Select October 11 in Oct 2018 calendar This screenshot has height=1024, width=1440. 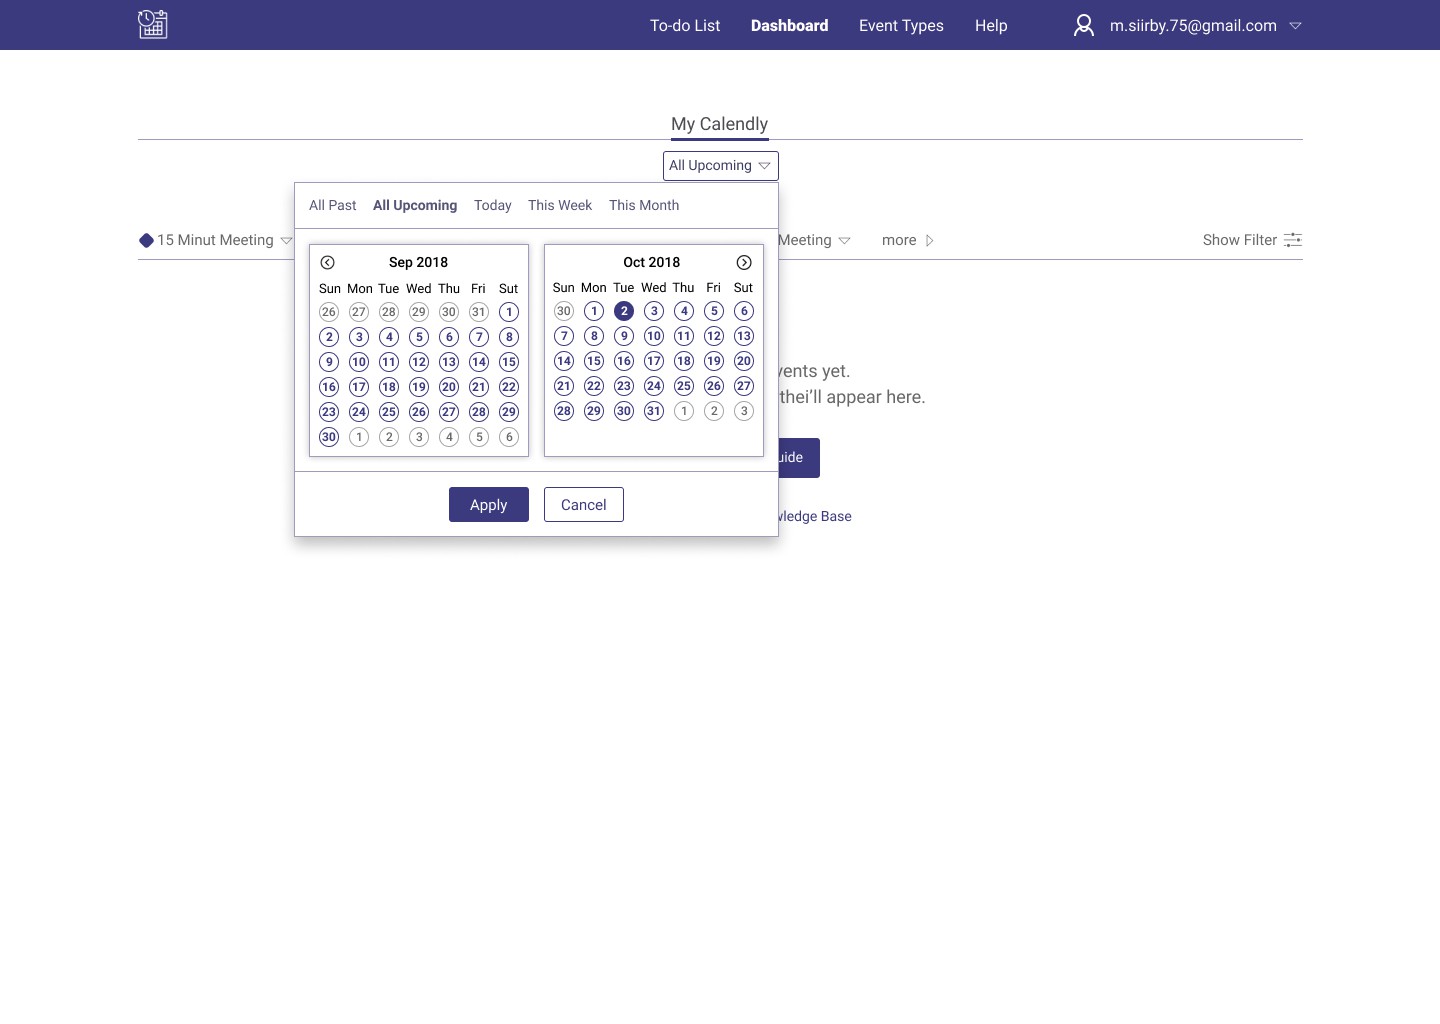[684, 336]
